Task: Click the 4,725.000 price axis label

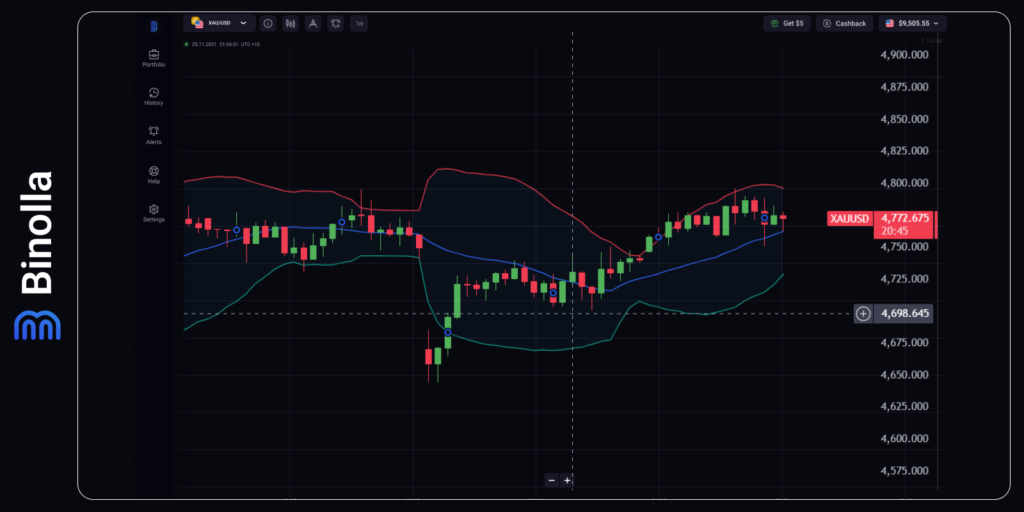Action: click(904, 279)
